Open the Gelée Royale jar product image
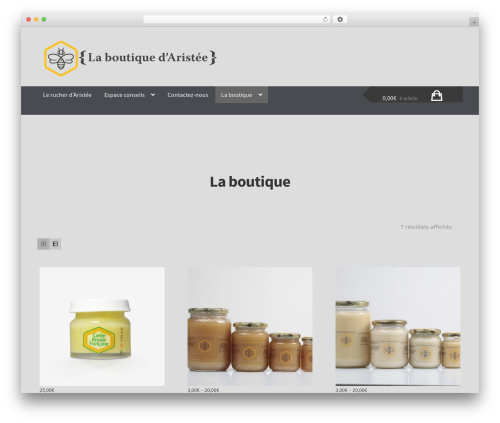Screen dimensions: 500x423 pyautogui.click(x=102, y=326)
